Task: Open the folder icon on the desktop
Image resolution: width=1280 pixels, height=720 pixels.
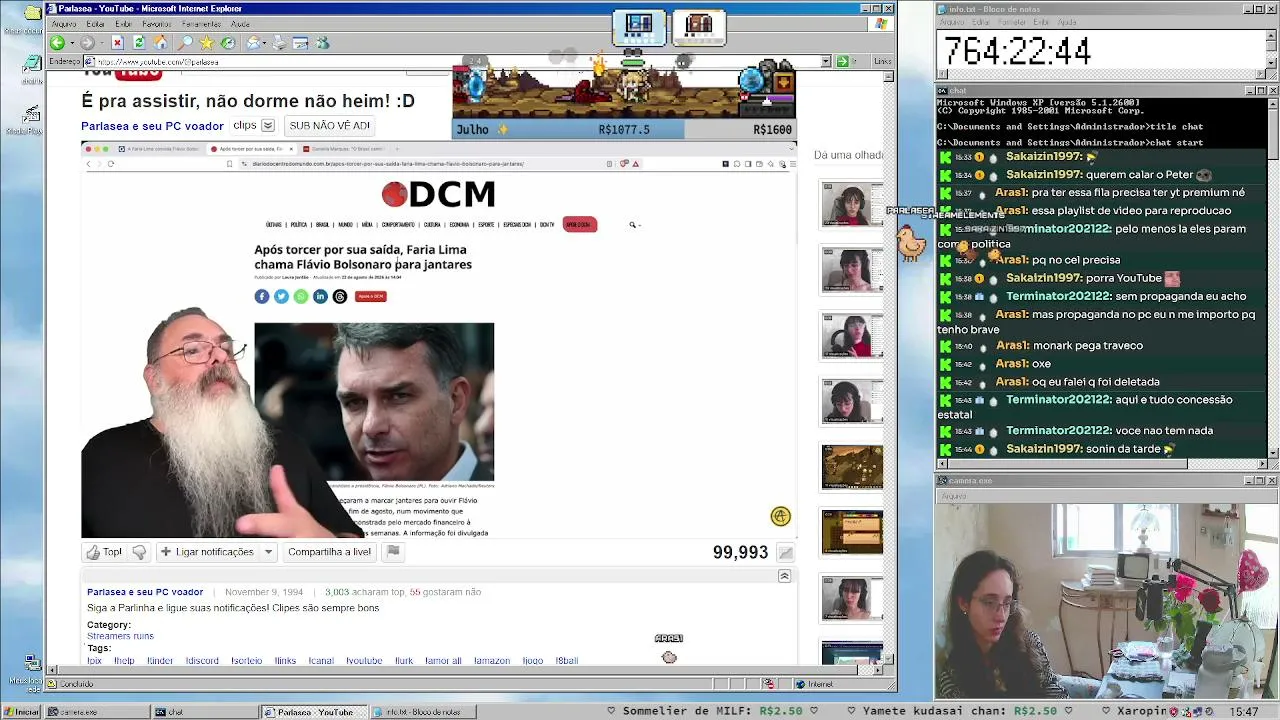Action: tap(31, 13)
